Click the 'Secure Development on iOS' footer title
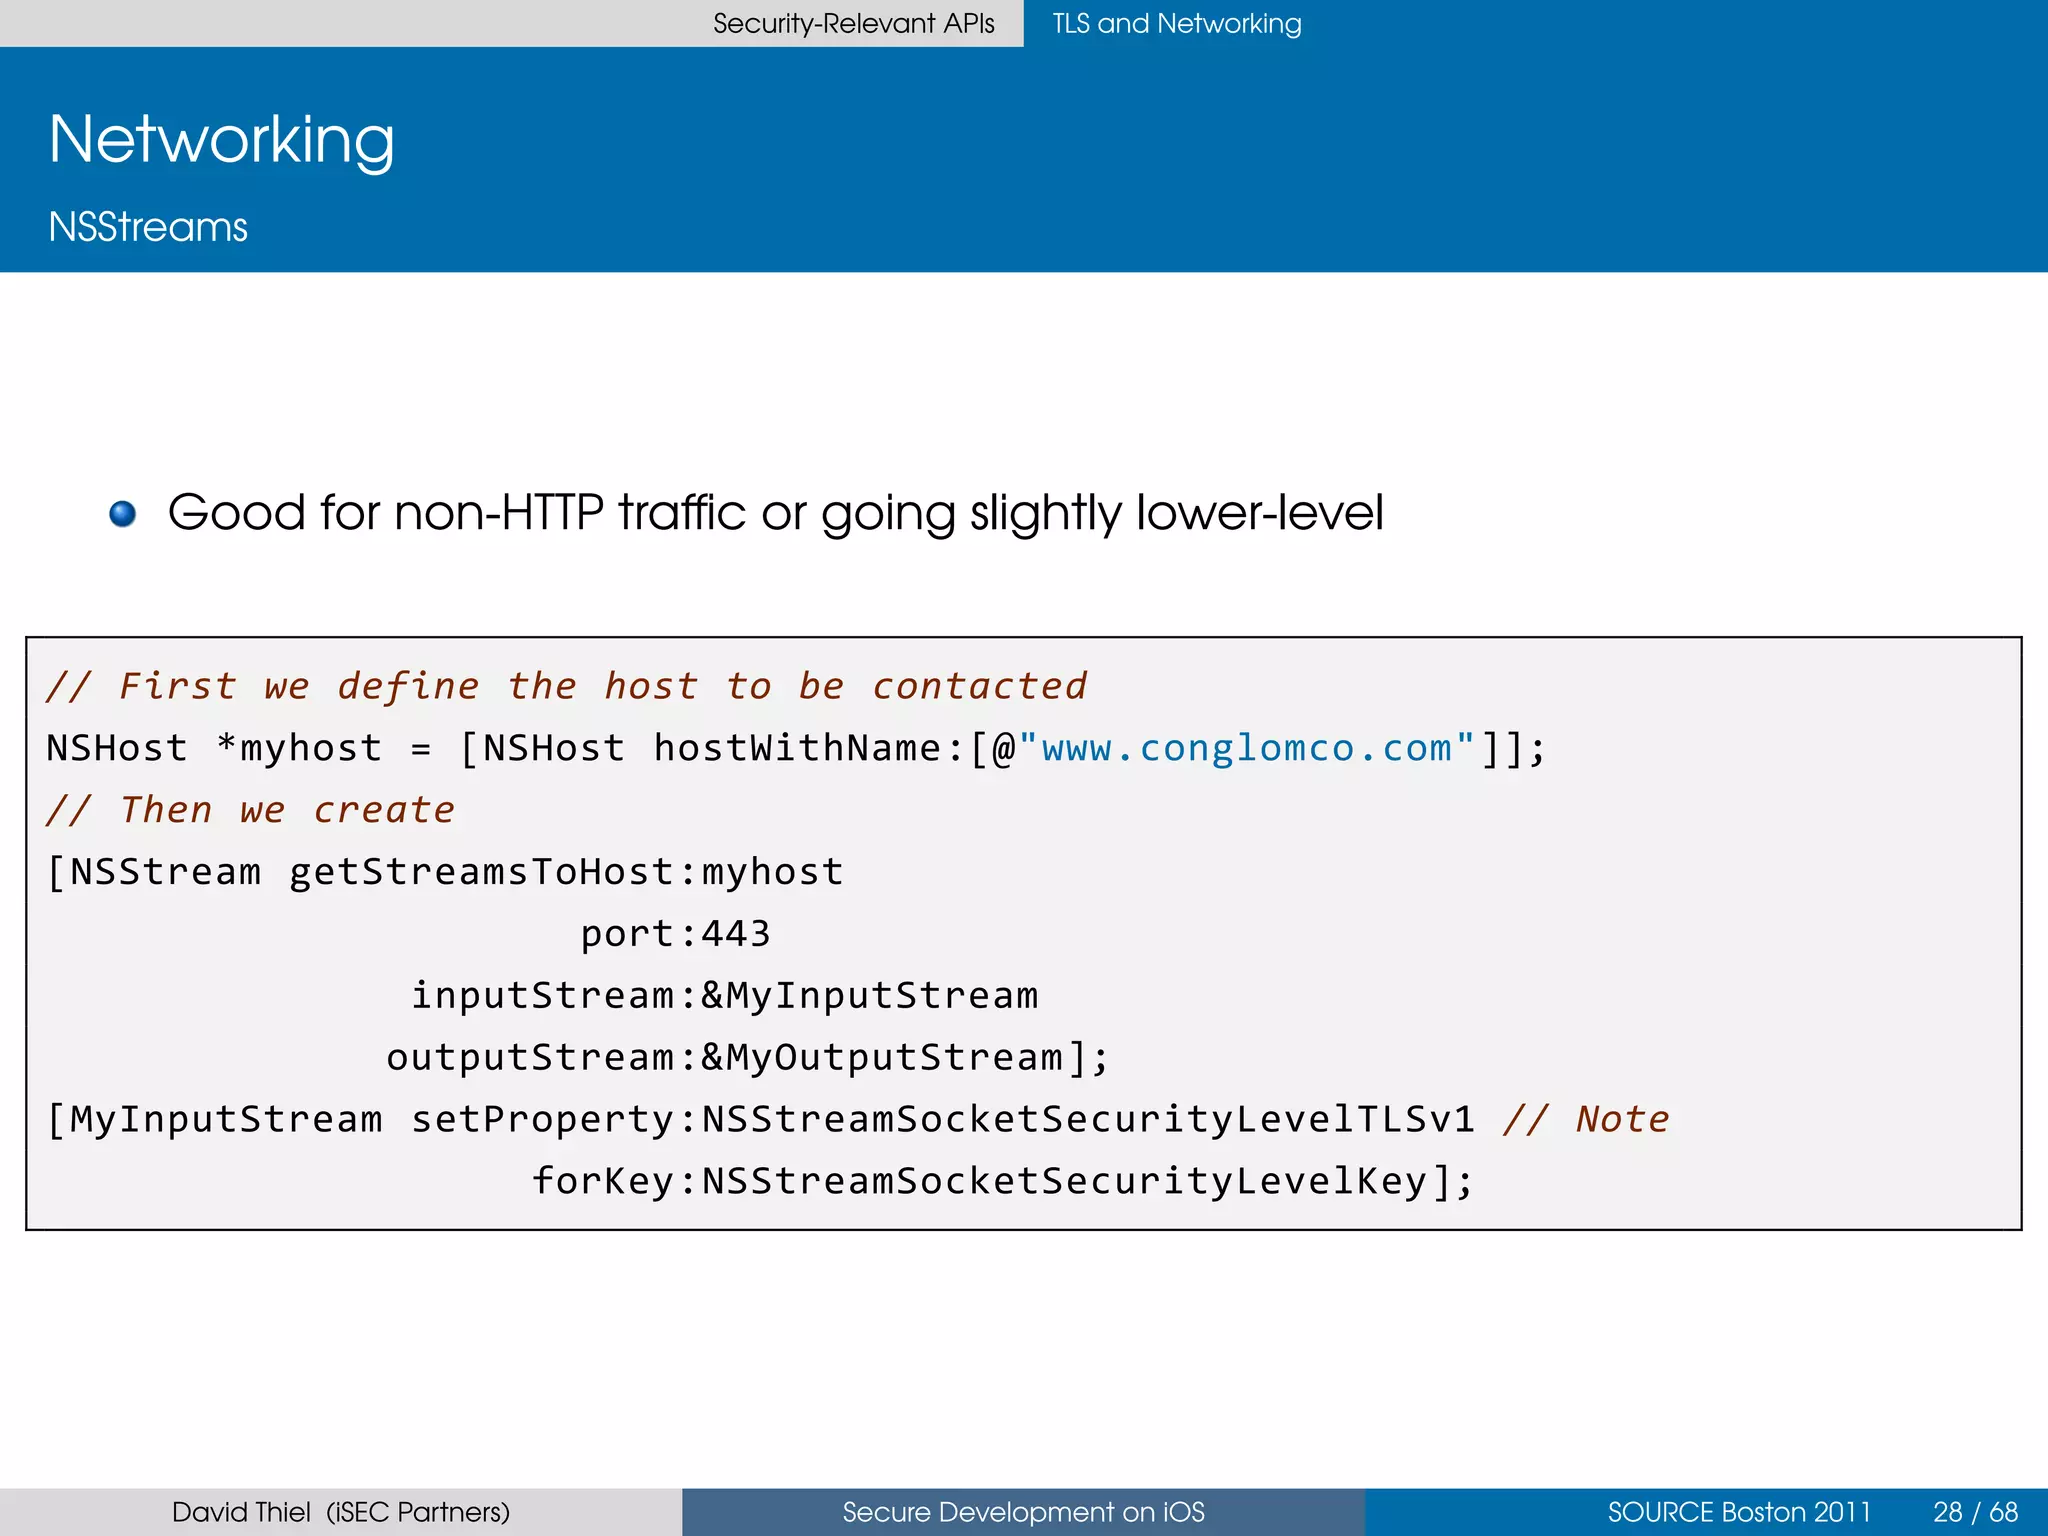 pyautogui.click(x=1023, y=1512)
